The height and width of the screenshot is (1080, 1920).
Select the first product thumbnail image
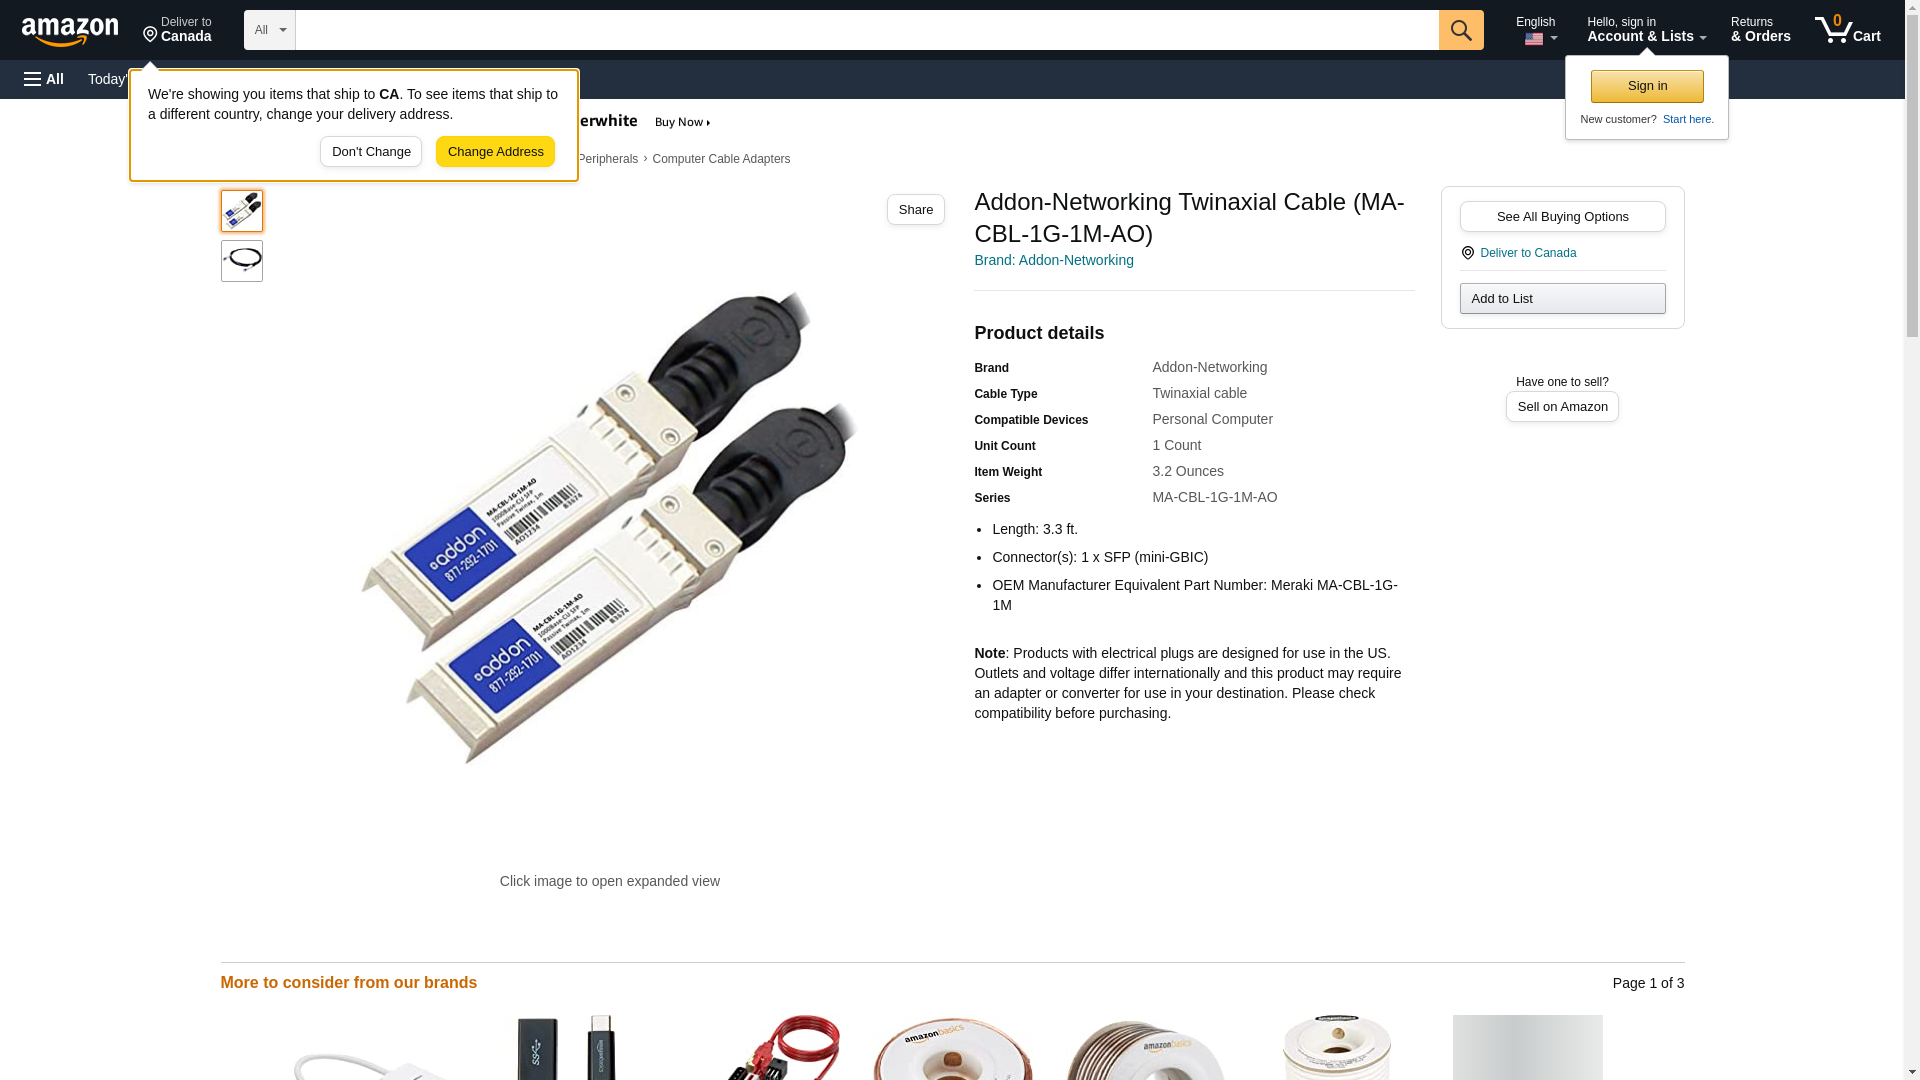(242, 211)
